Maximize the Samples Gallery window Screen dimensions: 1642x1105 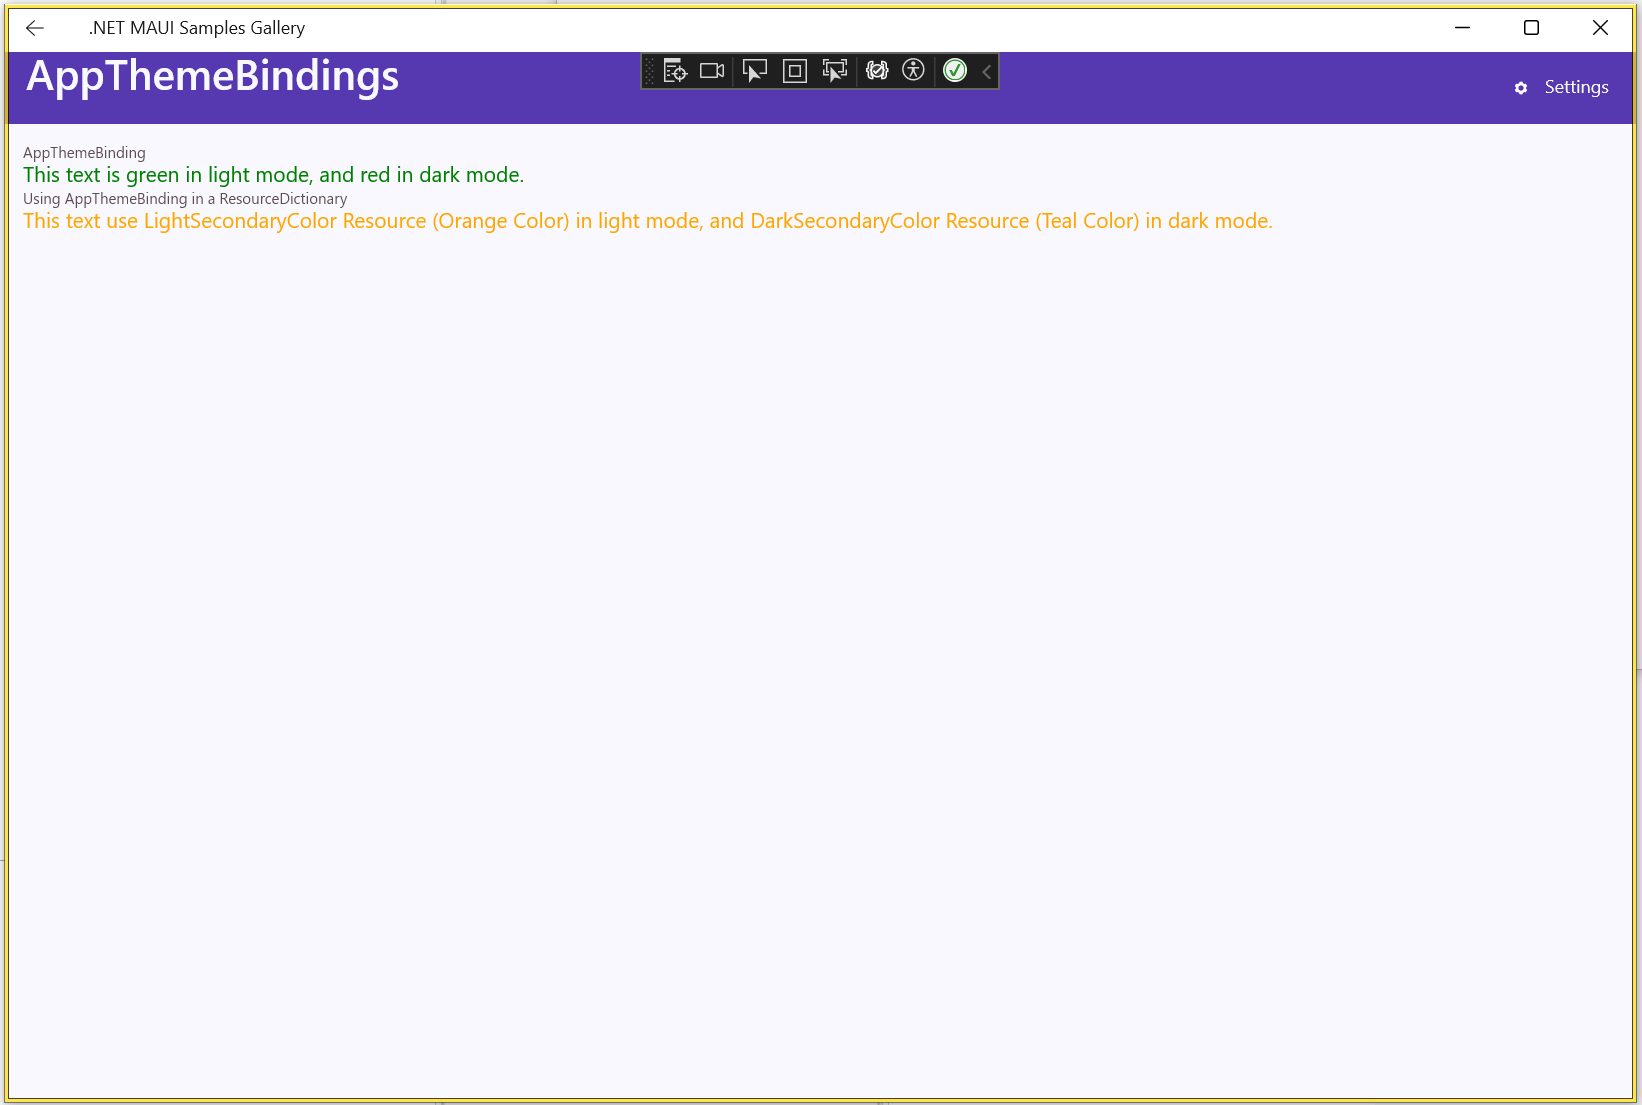pos(1531,28)
